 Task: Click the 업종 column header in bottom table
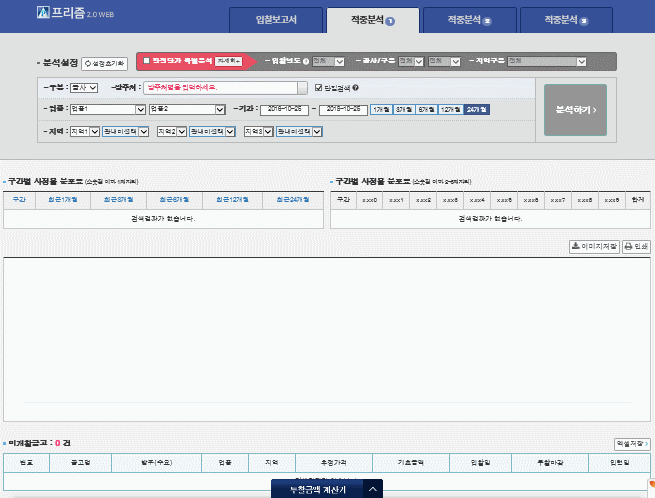[225, 463]
